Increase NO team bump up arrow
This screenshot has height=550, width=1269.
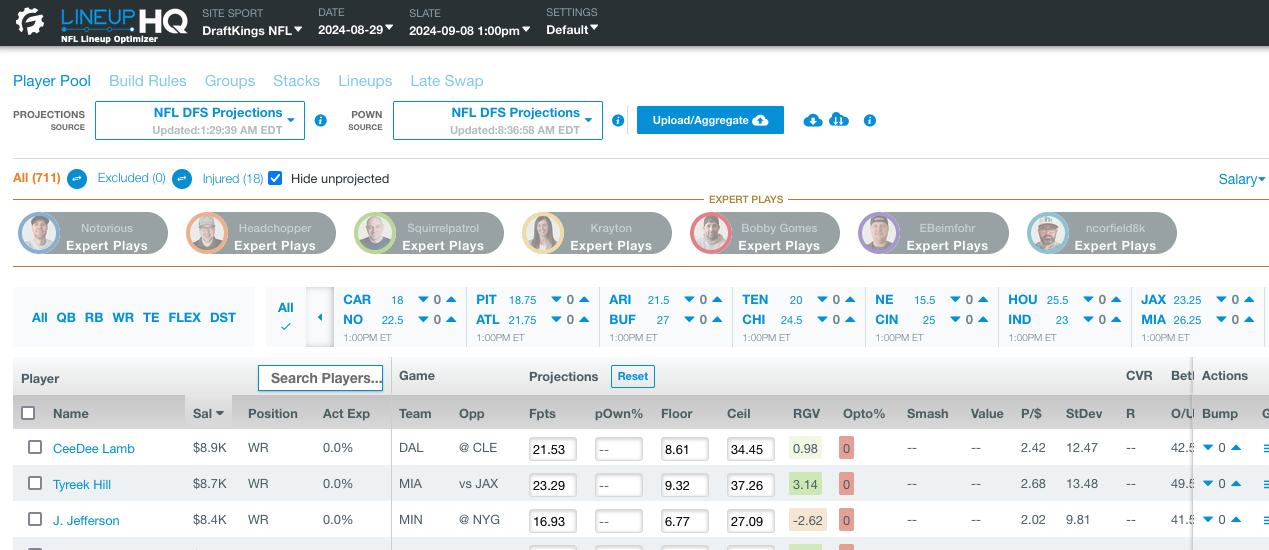tap(450, 320)
